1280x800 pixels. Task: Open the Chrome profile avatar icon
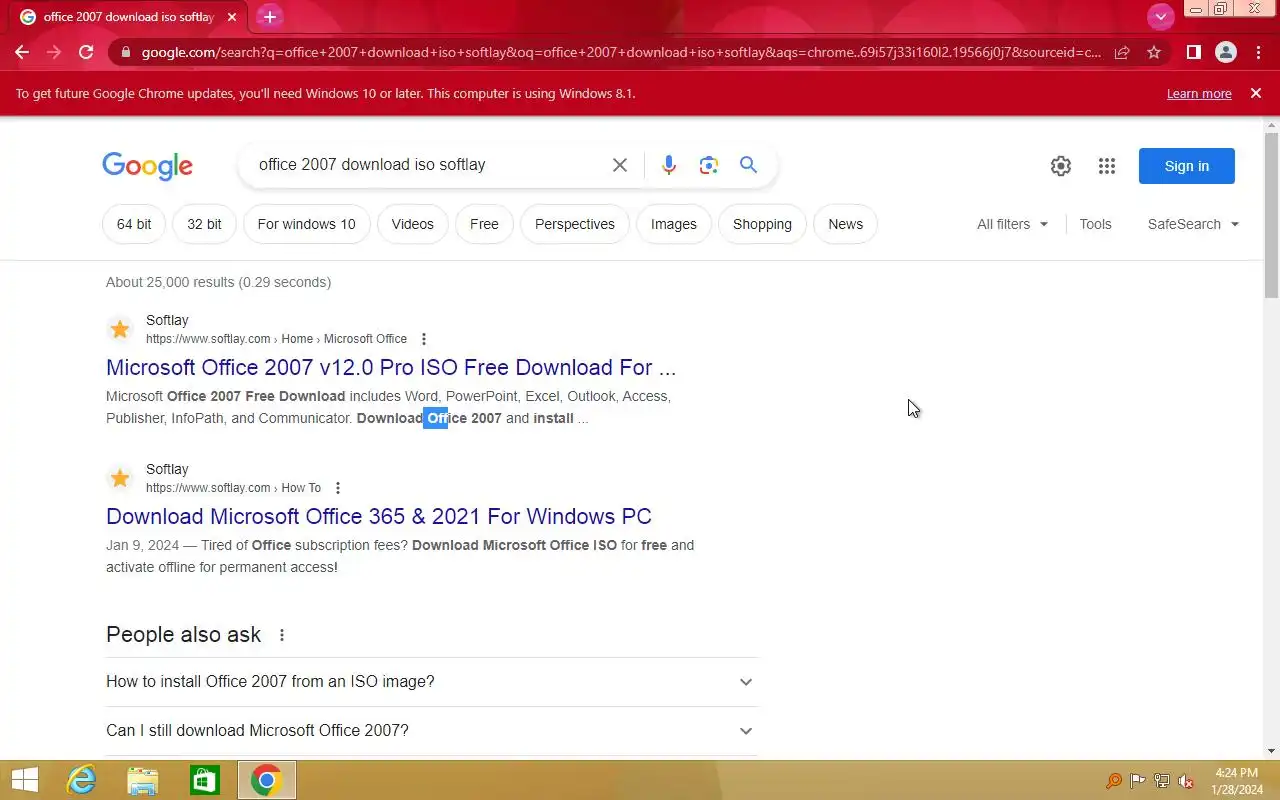point(1225,52)
